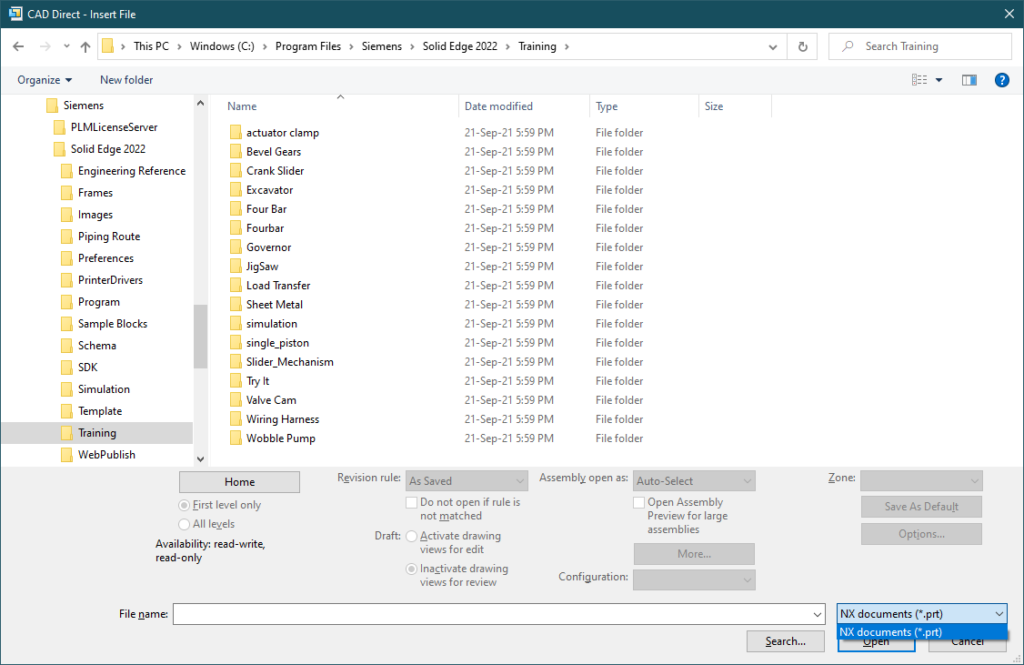Click the Up one level arrow

(86, 46)
